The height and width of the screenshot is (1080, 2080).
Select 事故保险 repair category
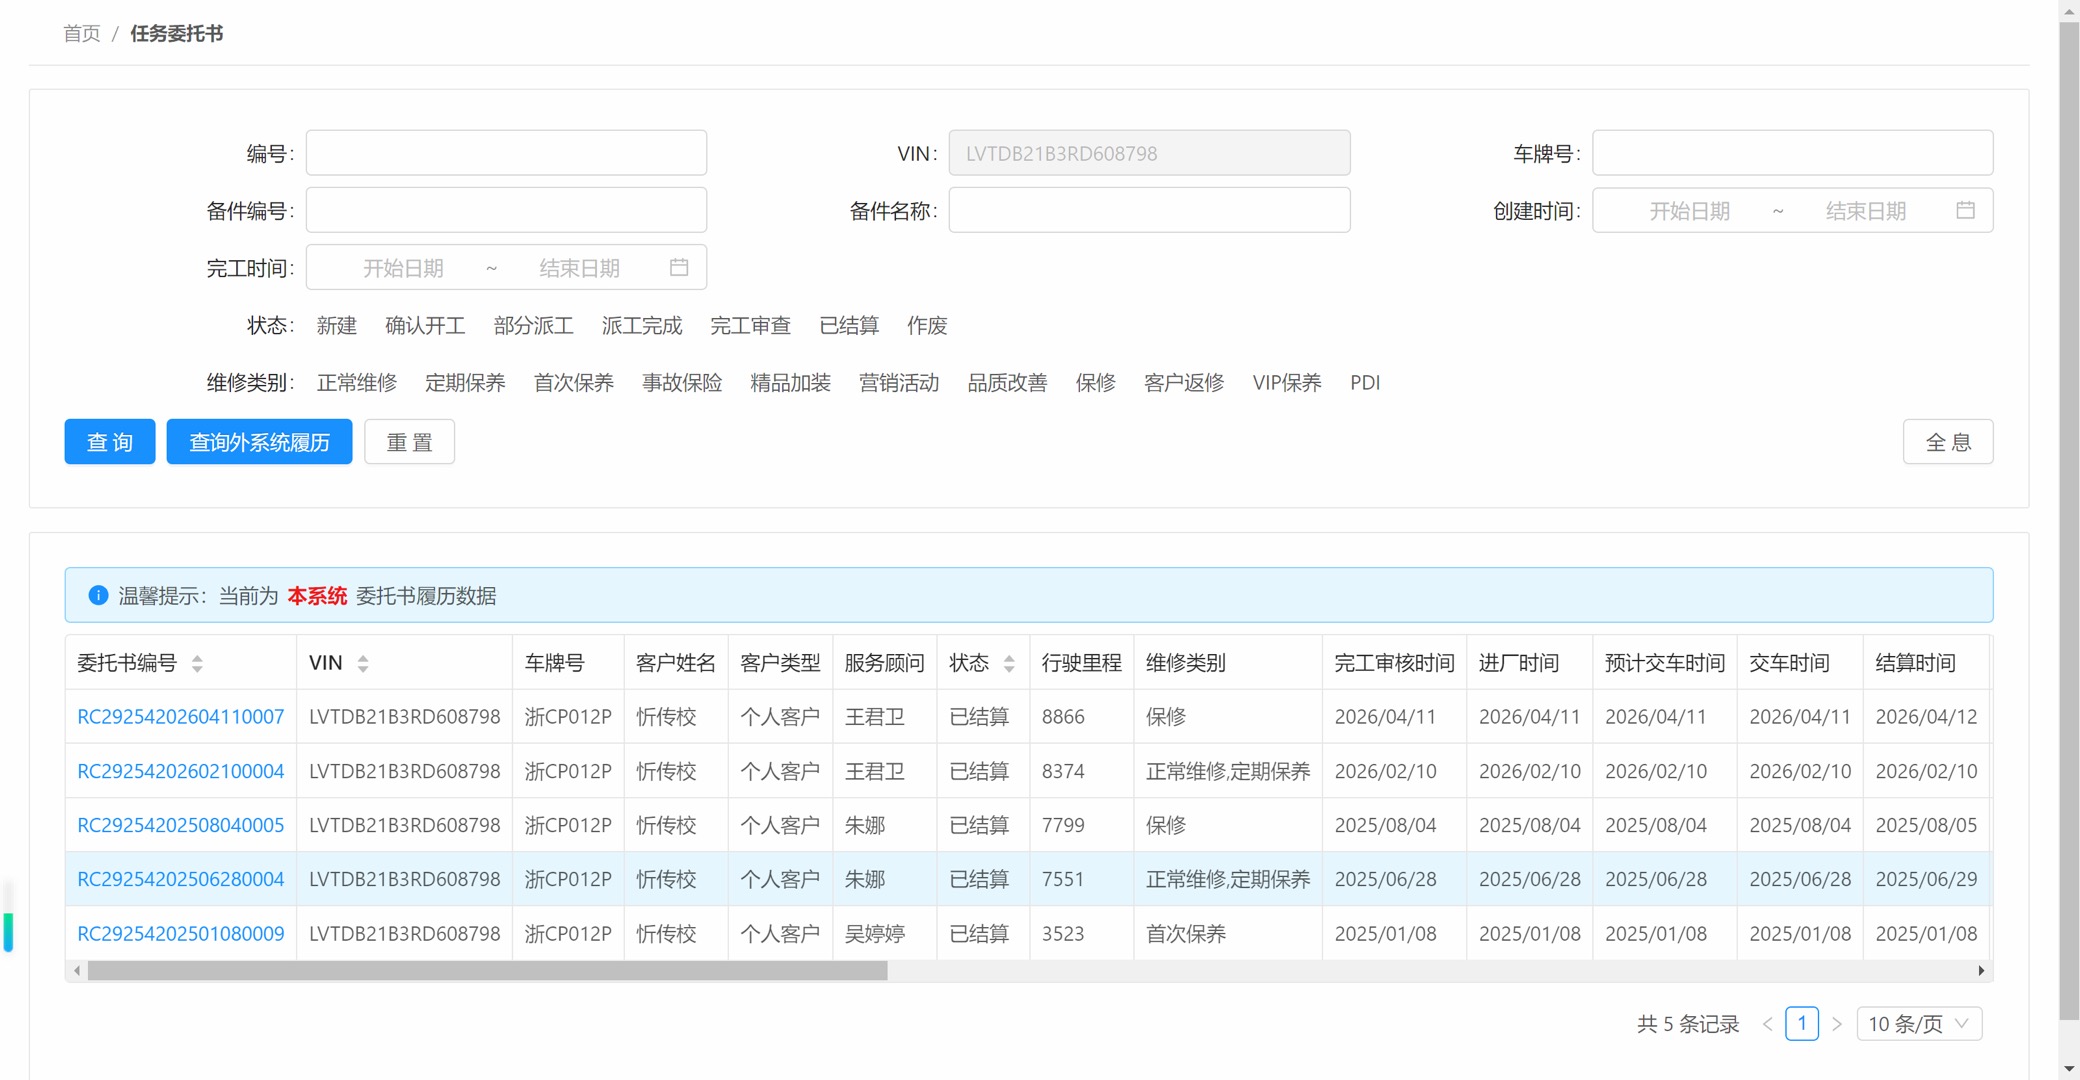682,382
